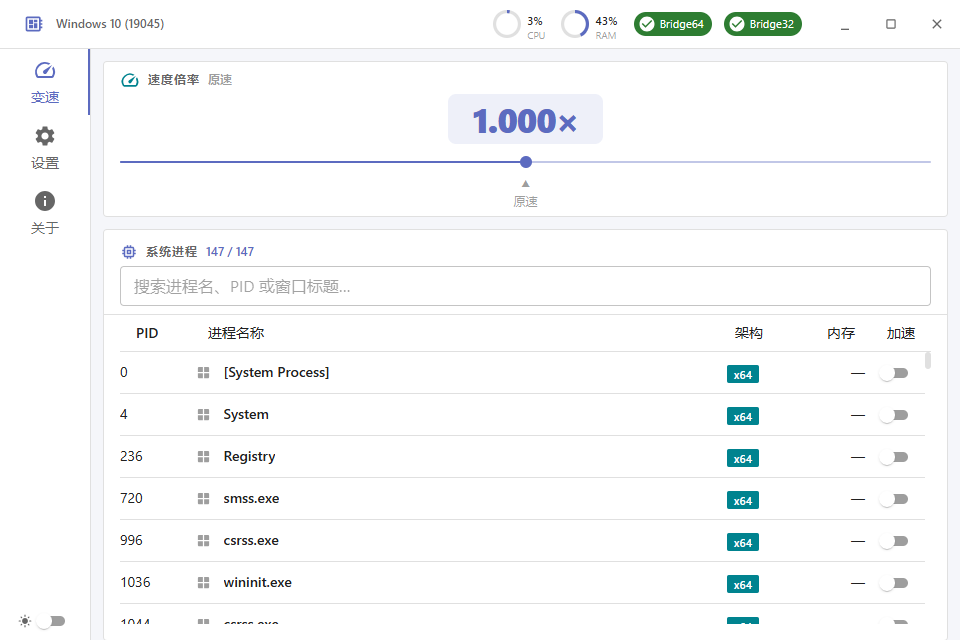The height and width of the screenshot is (640, 960).
Task: Click the 加速 column header
Action: (x=901, y=333)
